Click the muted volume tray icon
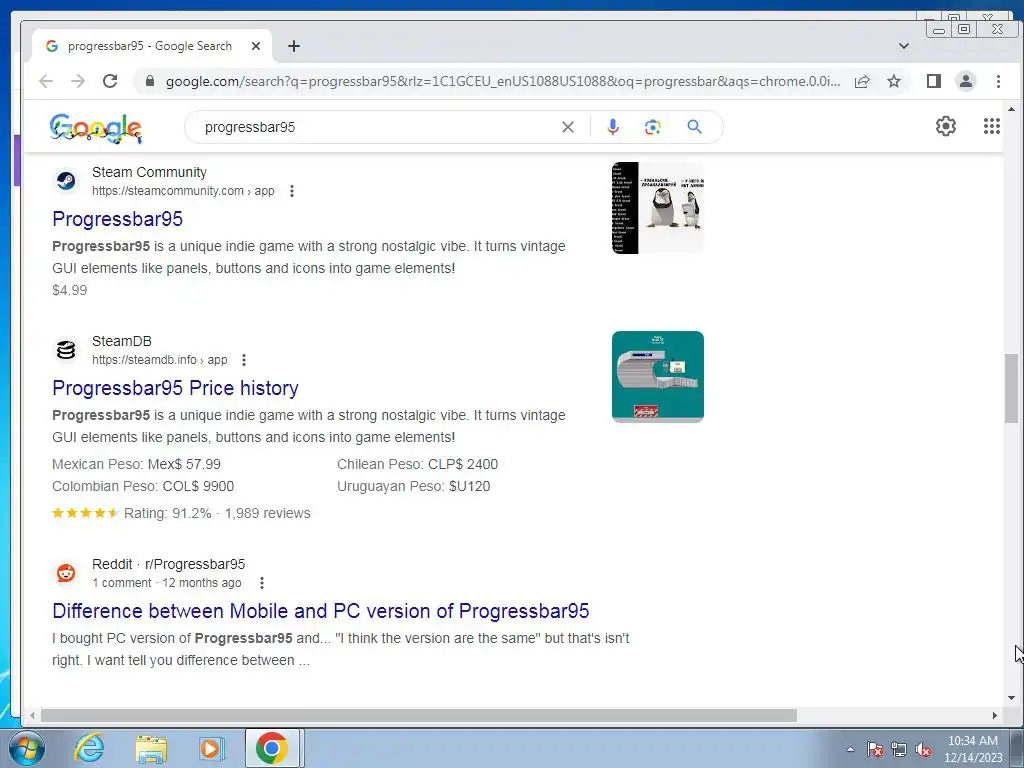The image size is (1024, 768). [x=923, y=750]
